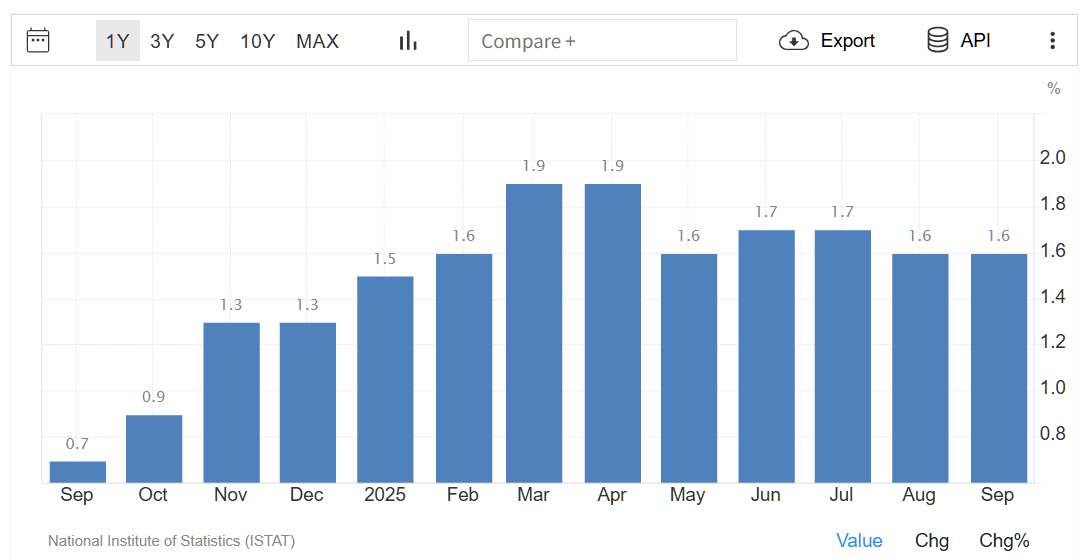Switch to Chg% display mode
Screen dimensions: 1089x560
click(x=1004, y=541)
